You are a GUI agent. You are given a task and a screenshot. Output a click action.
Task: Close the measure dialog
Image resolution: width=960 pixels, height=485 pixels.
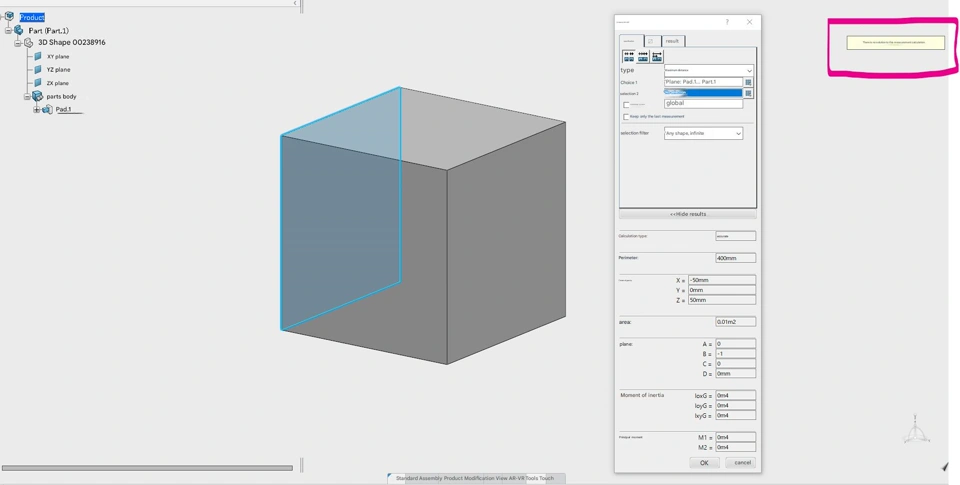point(749,22)
